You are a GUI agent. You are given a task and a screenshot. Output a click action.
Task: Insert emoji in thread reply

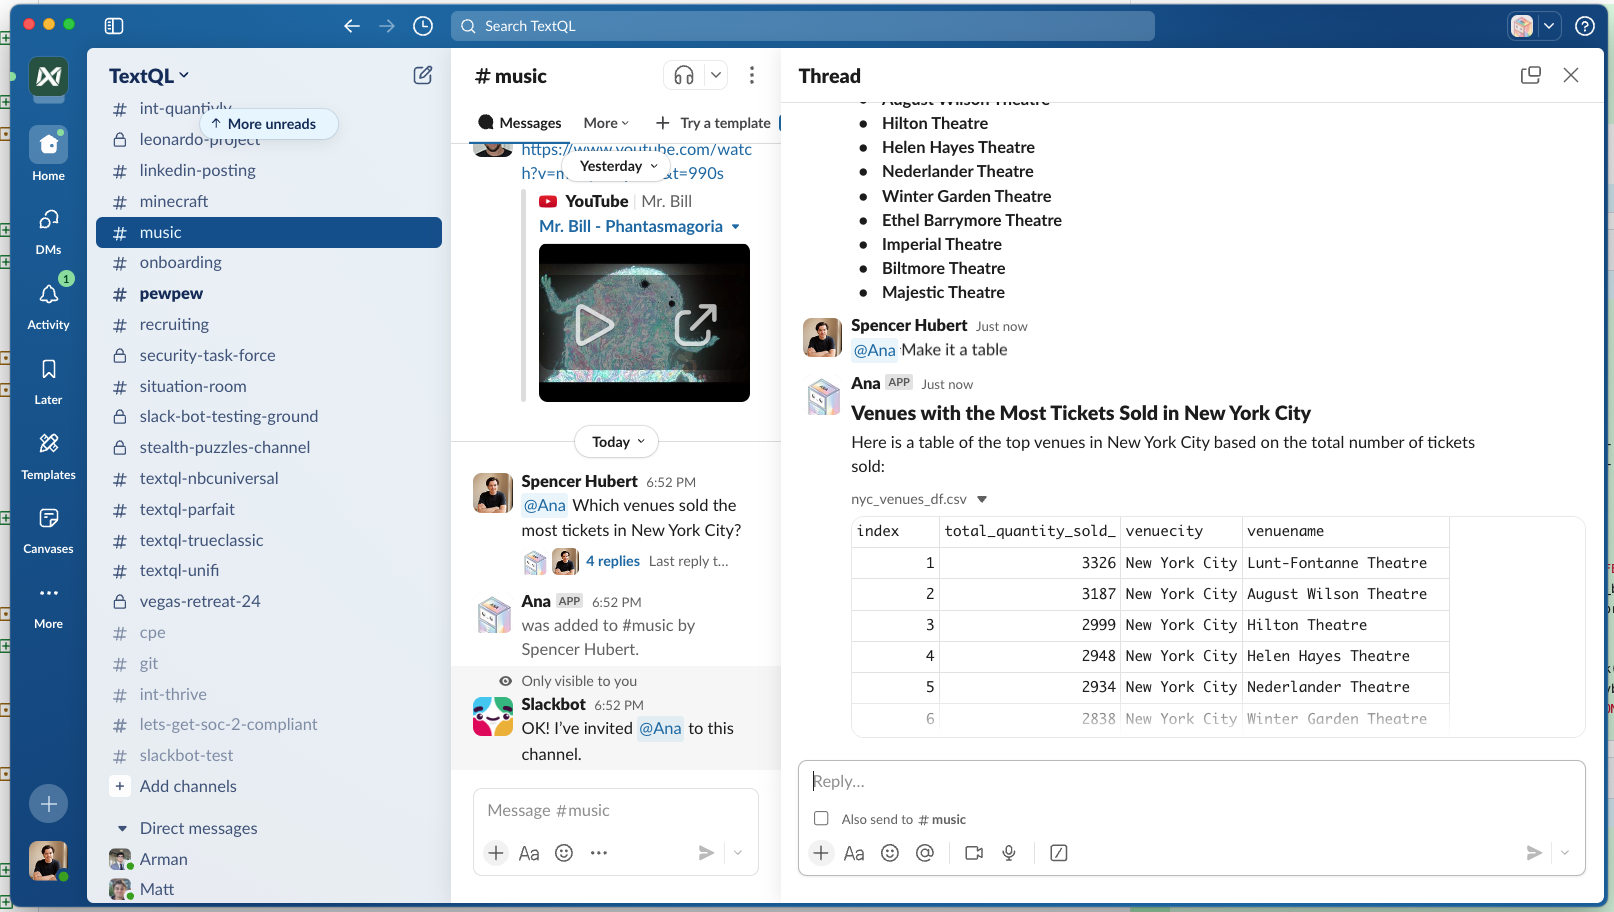pos(890,853)
